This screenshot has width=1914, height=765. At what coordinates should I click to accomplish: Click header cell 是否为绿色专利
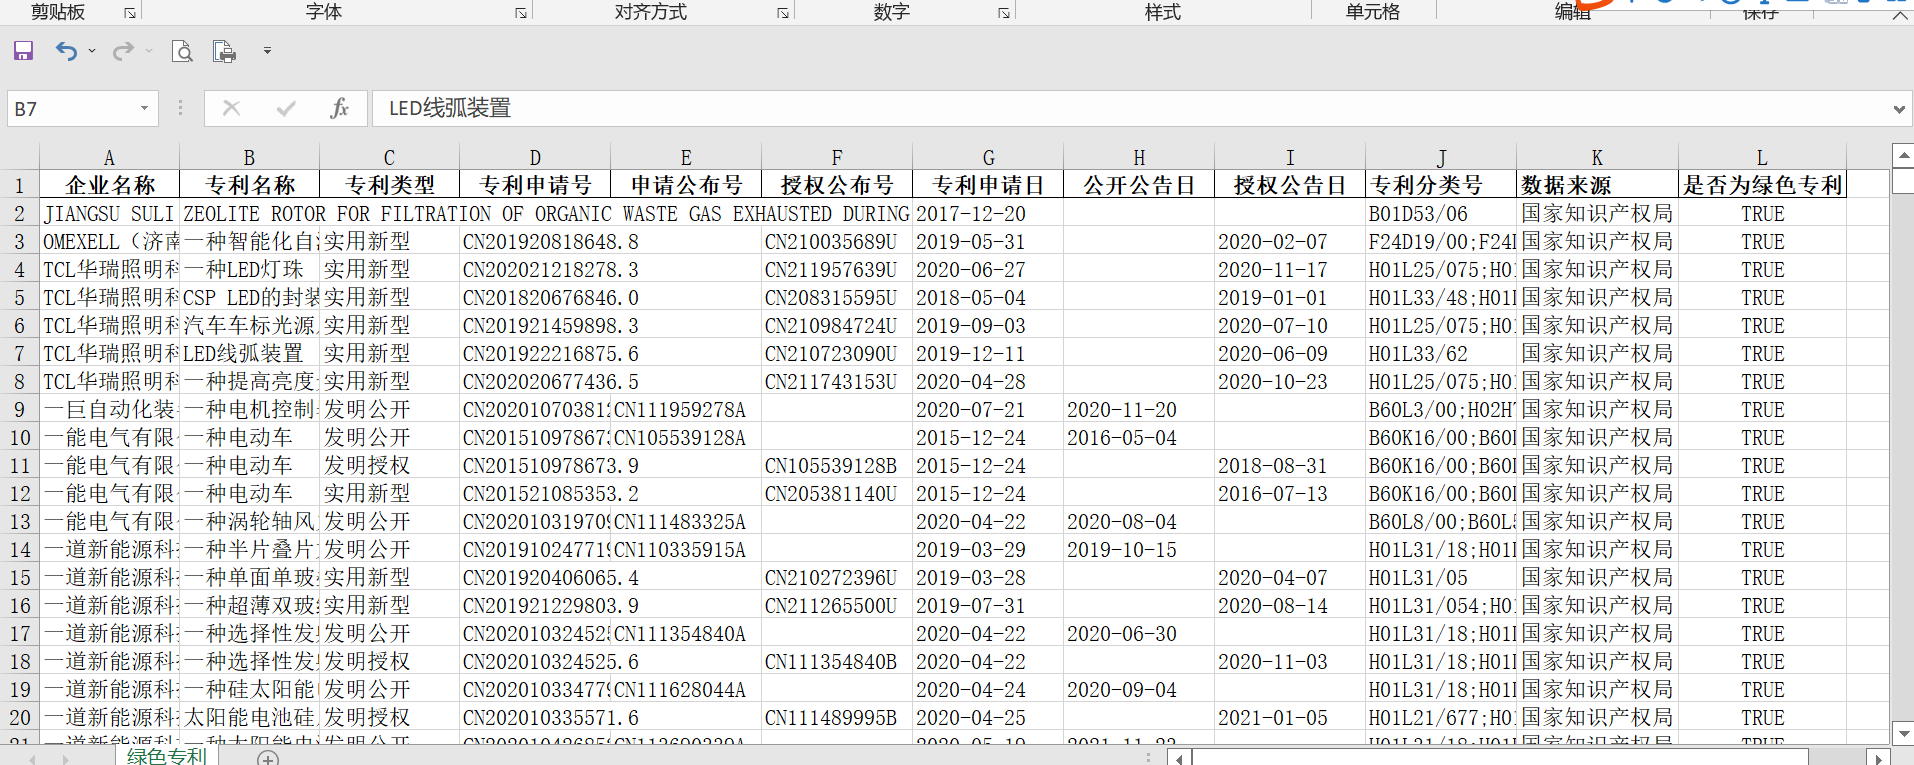click(1762, 185)
